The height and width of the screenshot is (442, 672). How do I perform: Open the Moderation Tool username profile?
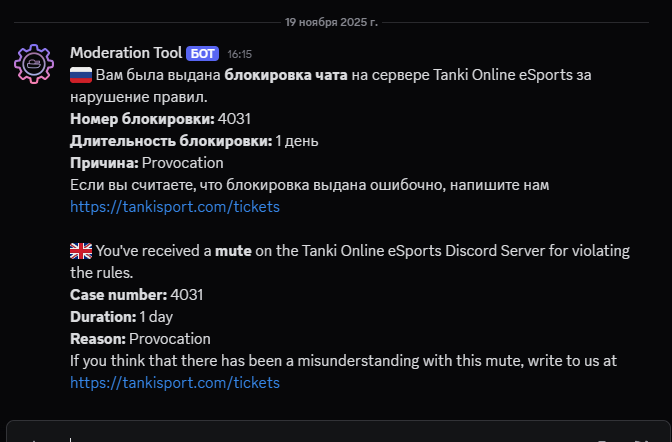[126, 53]
